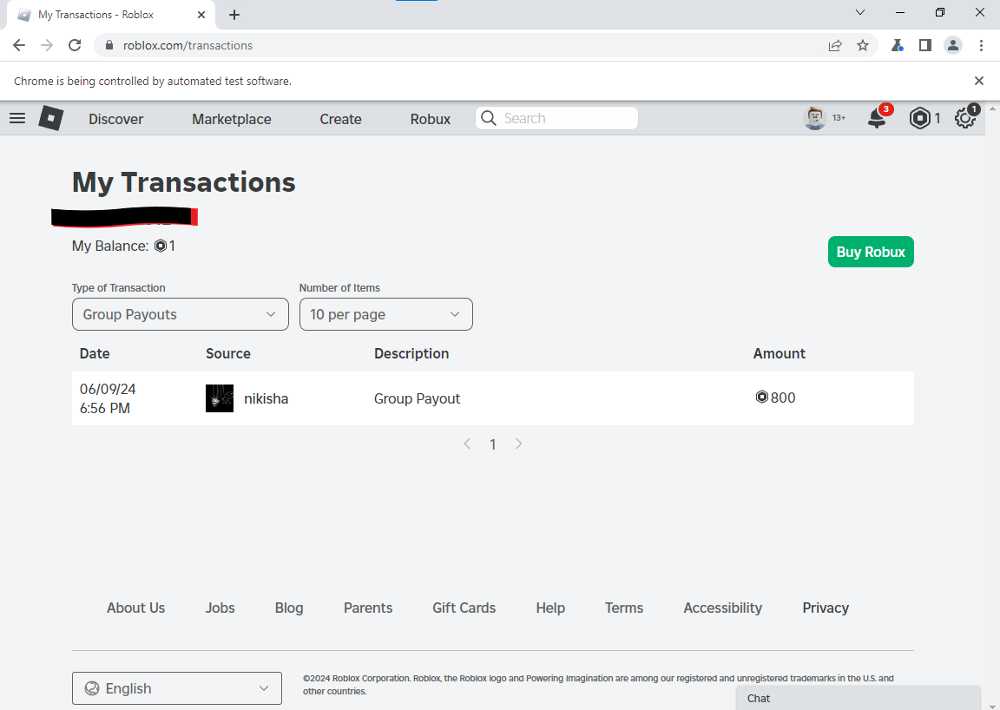Open the English language selector
This screenshot has height=710, width=1000.
[177, 688]
